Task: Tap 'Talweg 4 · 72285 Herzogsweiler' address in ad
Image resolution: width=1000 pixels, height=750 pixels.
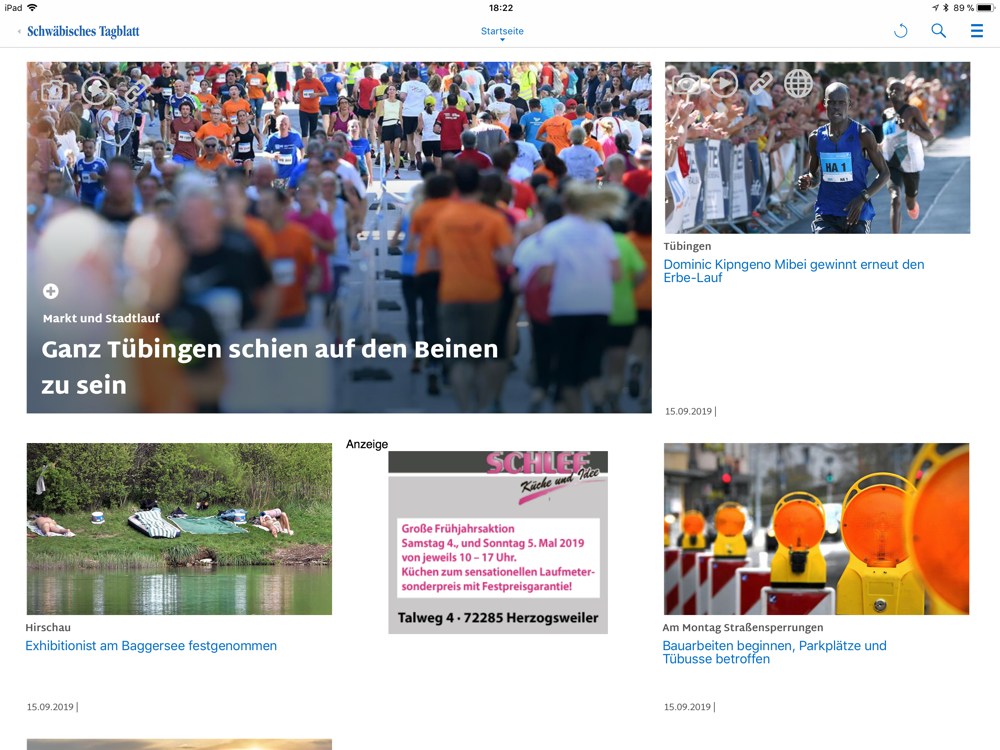Action: [498, 618]
